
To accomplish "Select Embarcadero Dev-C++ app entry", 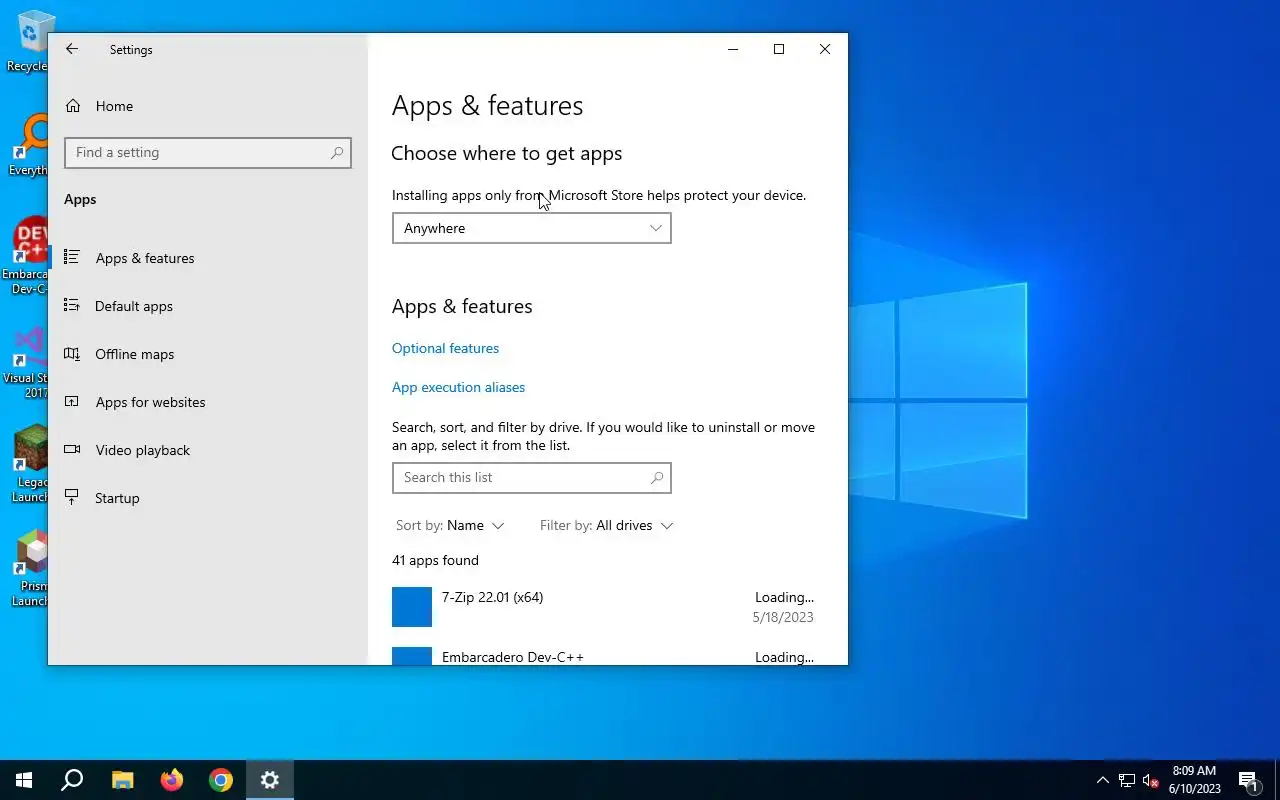I will [x=604, y=652].
